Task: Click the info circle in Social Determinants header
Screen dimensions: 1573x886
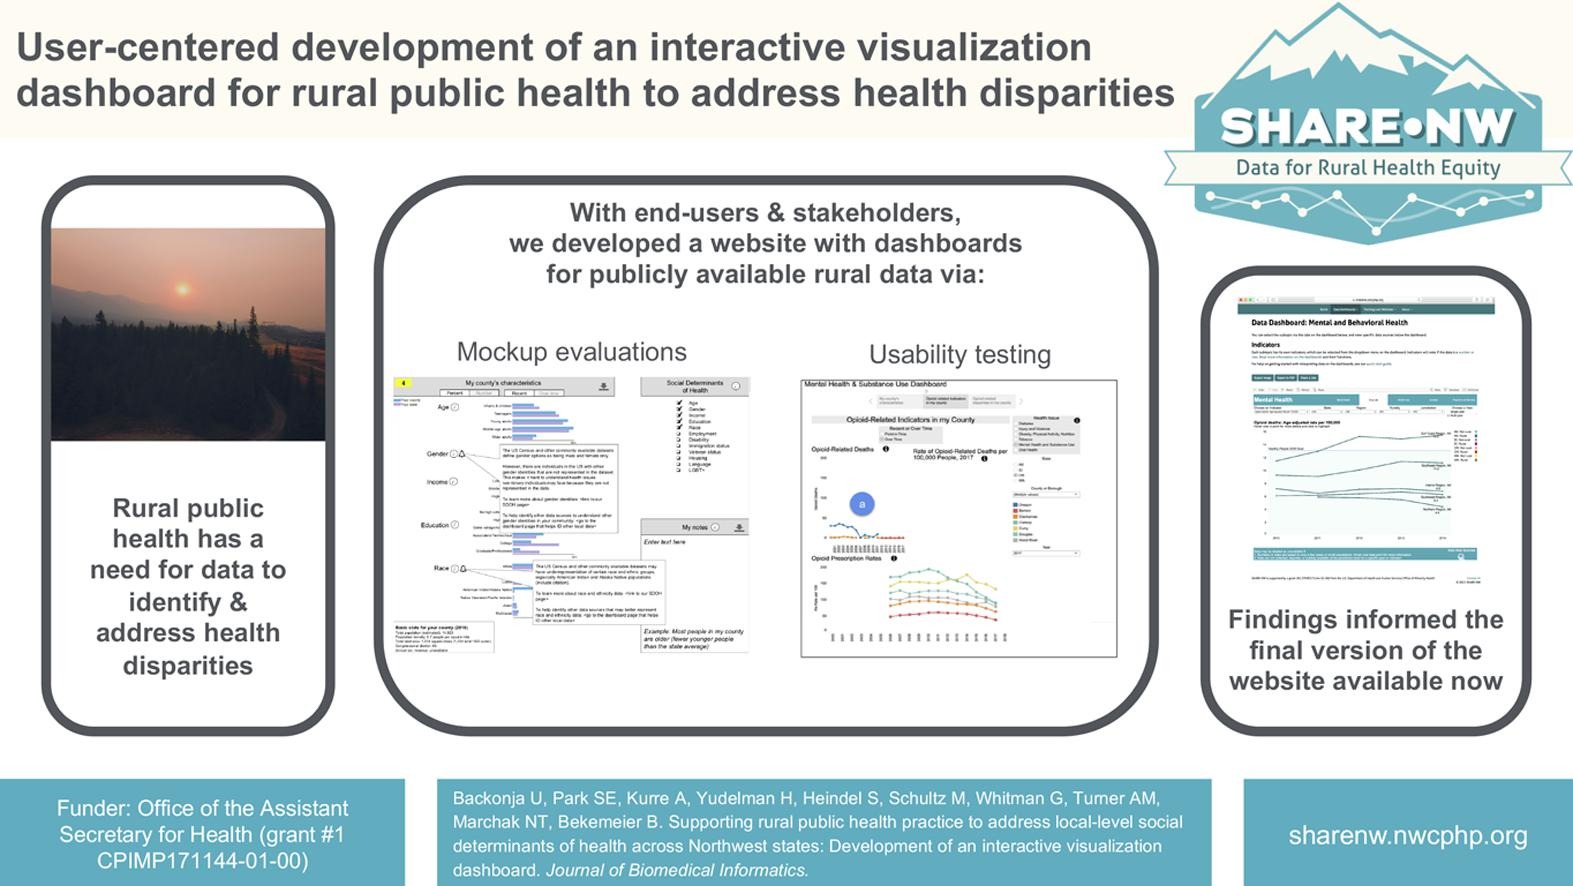Action: 736,386
